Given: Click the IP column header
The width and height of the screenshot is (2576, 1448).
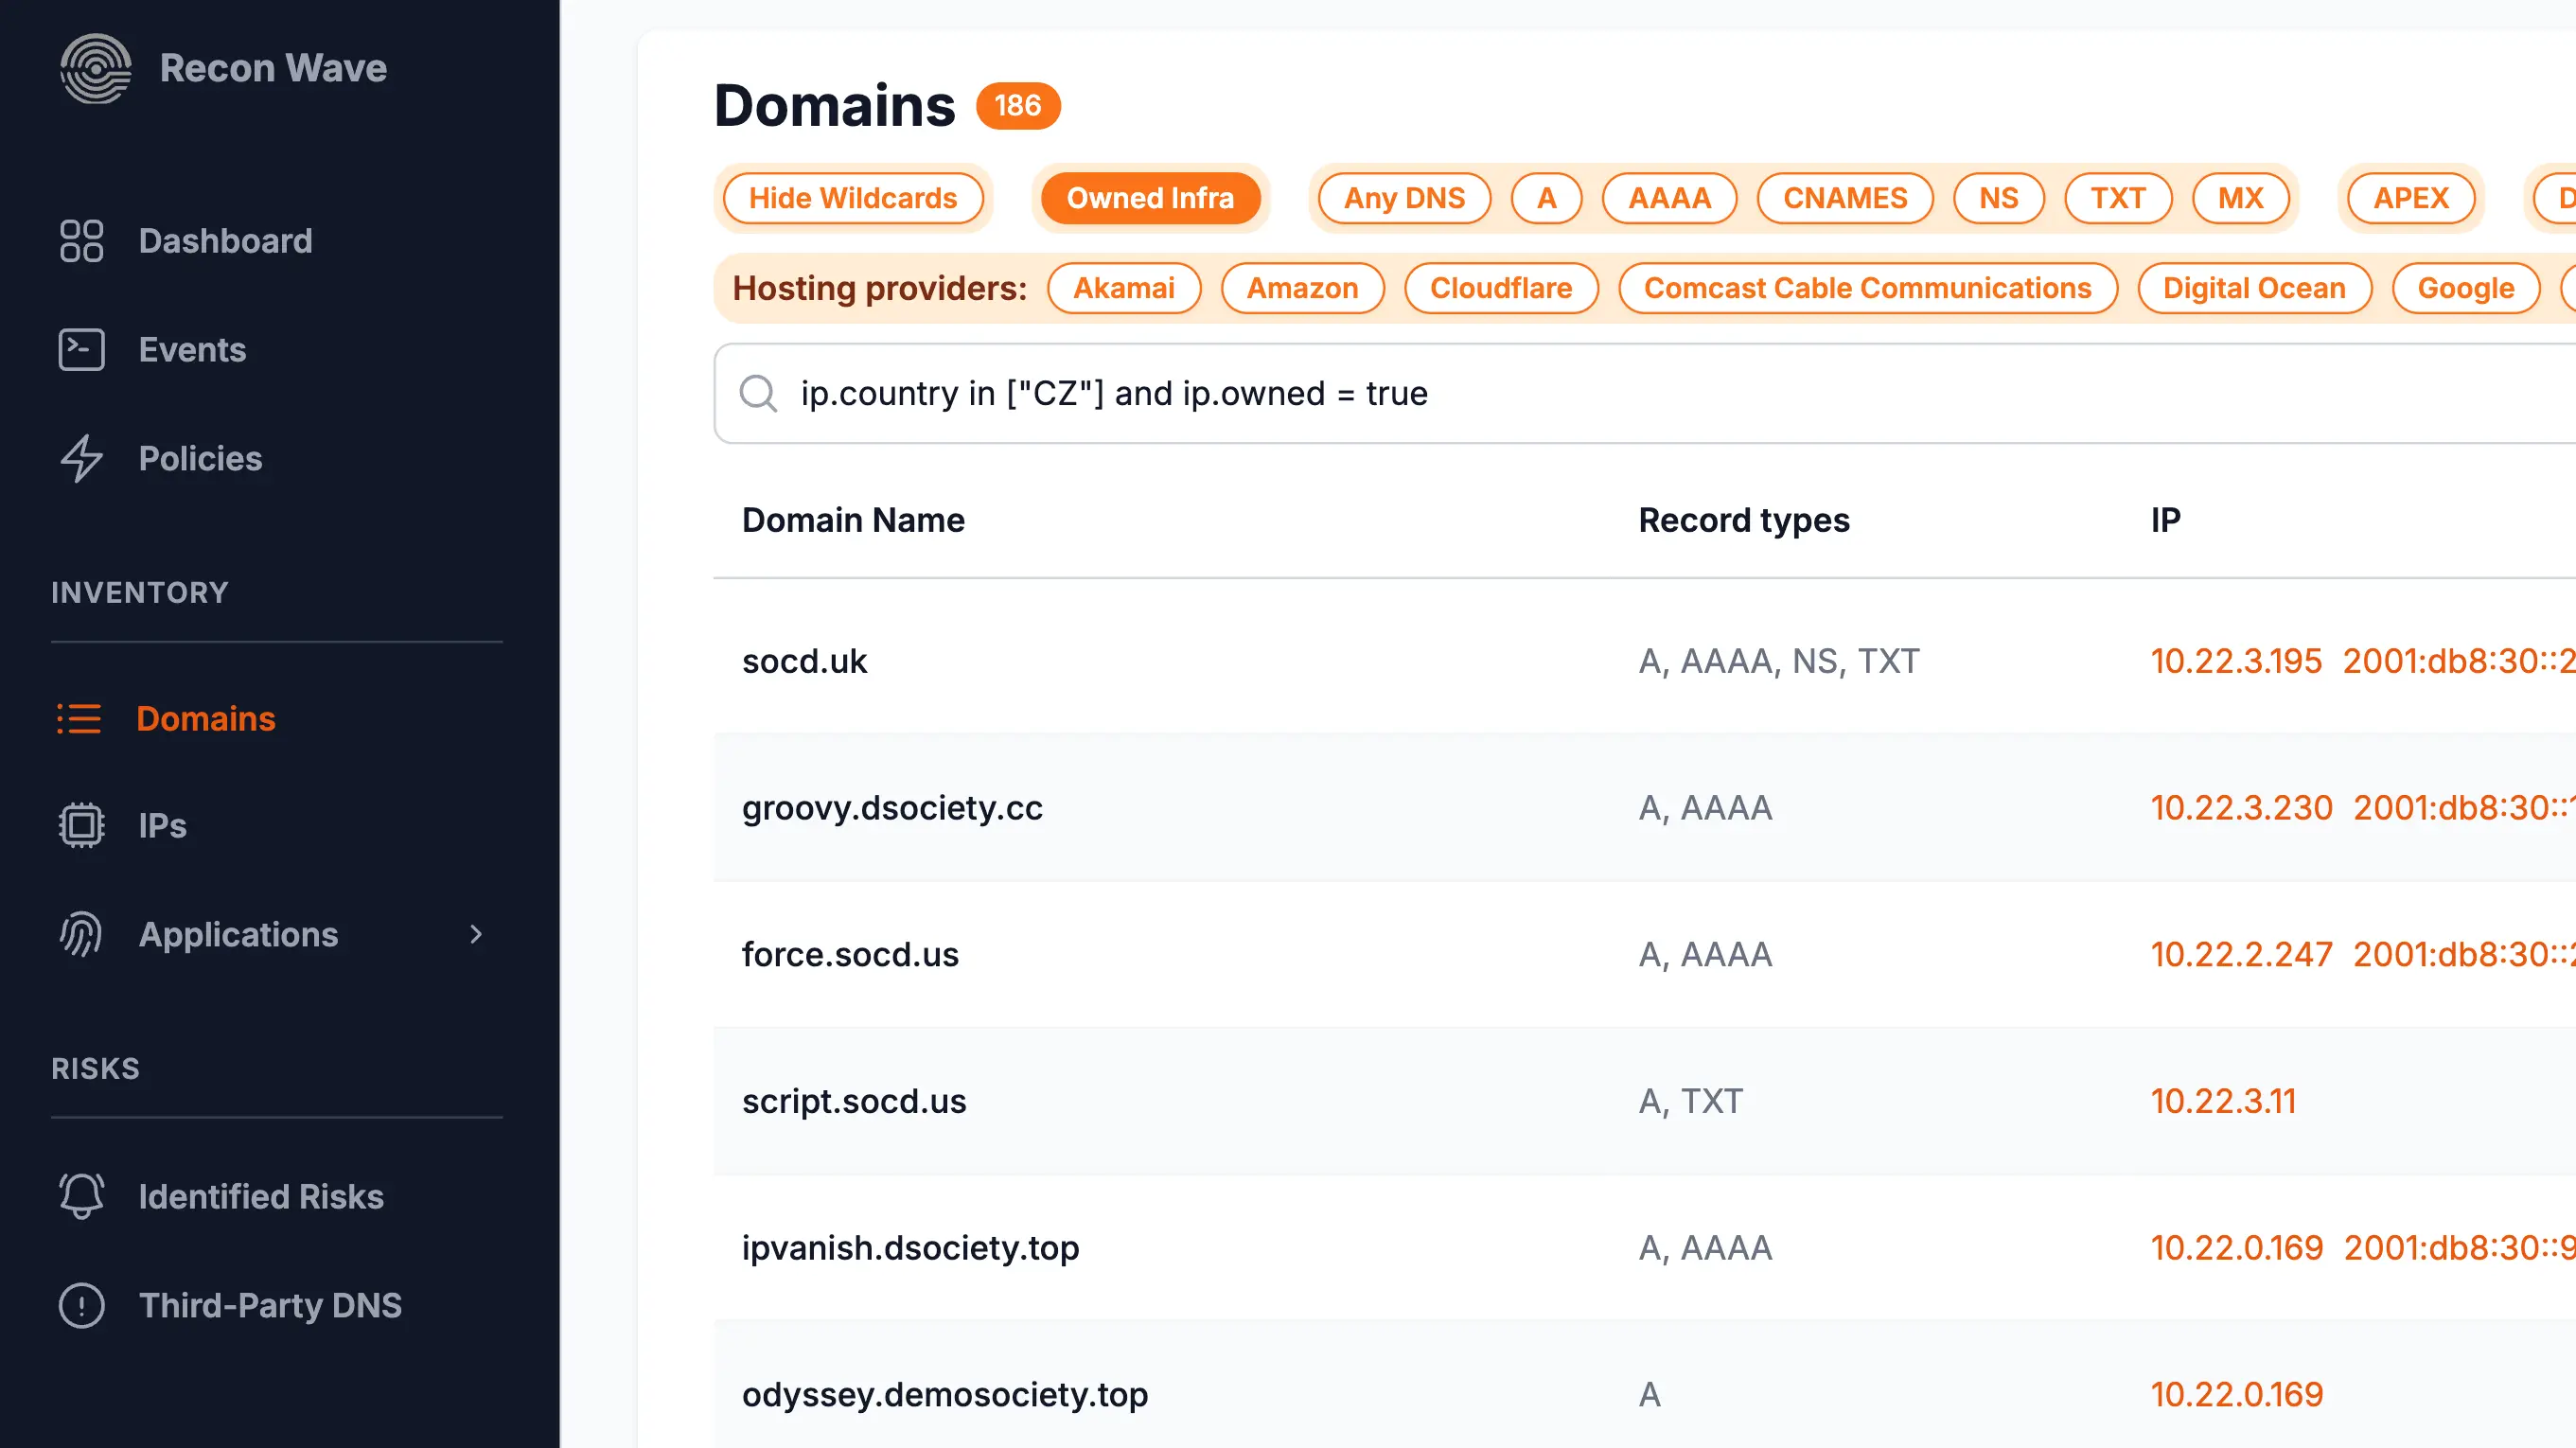Looking at the screenshot, I should click(2165, 520).
